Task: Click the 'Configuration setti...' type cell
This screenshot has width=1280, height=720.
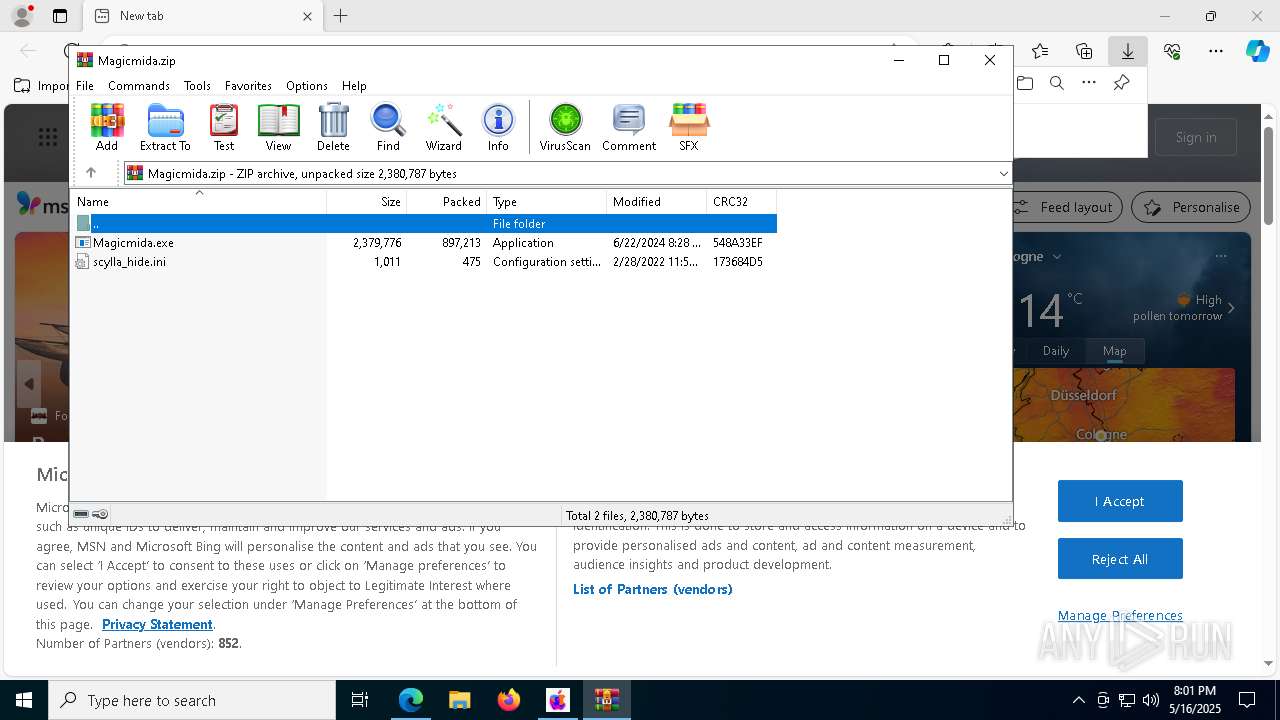Action: pos(546,262)
